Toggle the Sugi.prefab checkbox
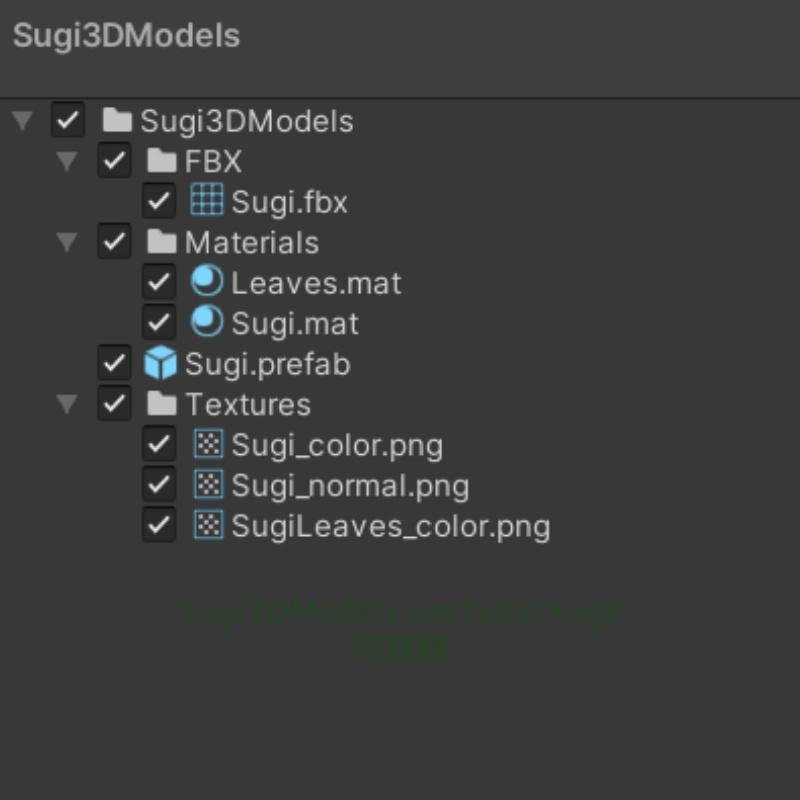This screenshot has width=800, height=800. [114, 364]
